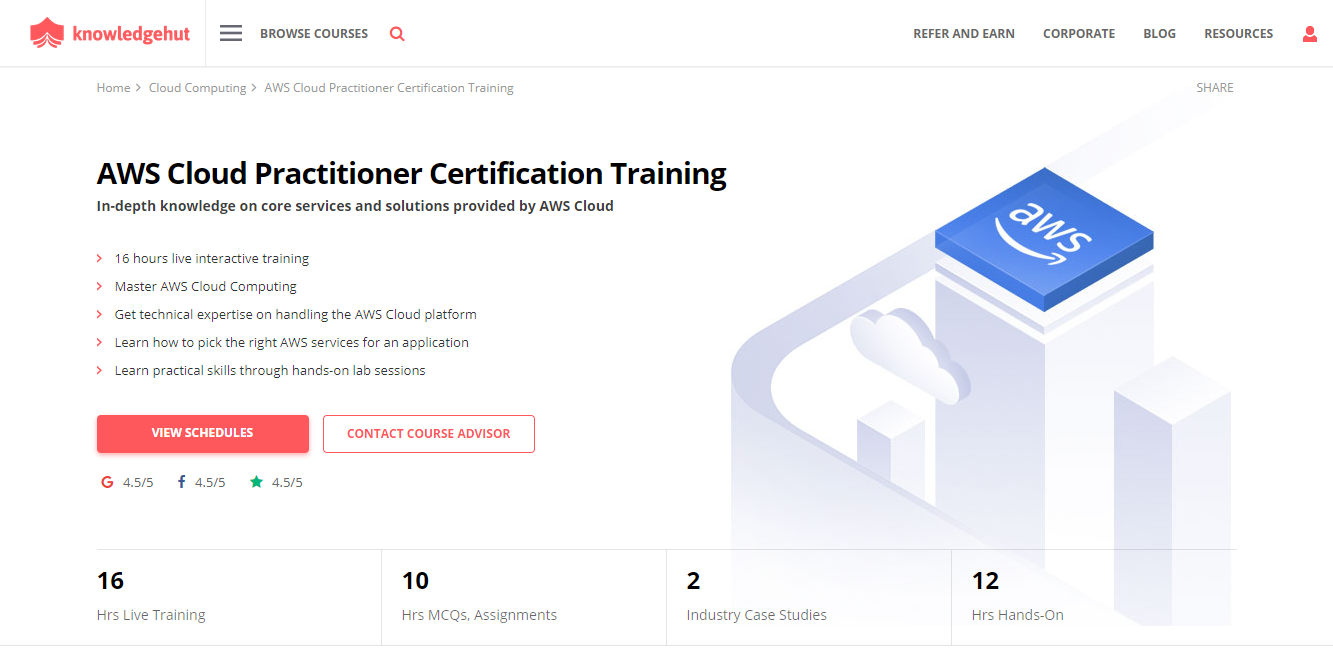Click the knowledgehut logo
The width and height of the screenshot is (1333, 648).
click(110, 32)
